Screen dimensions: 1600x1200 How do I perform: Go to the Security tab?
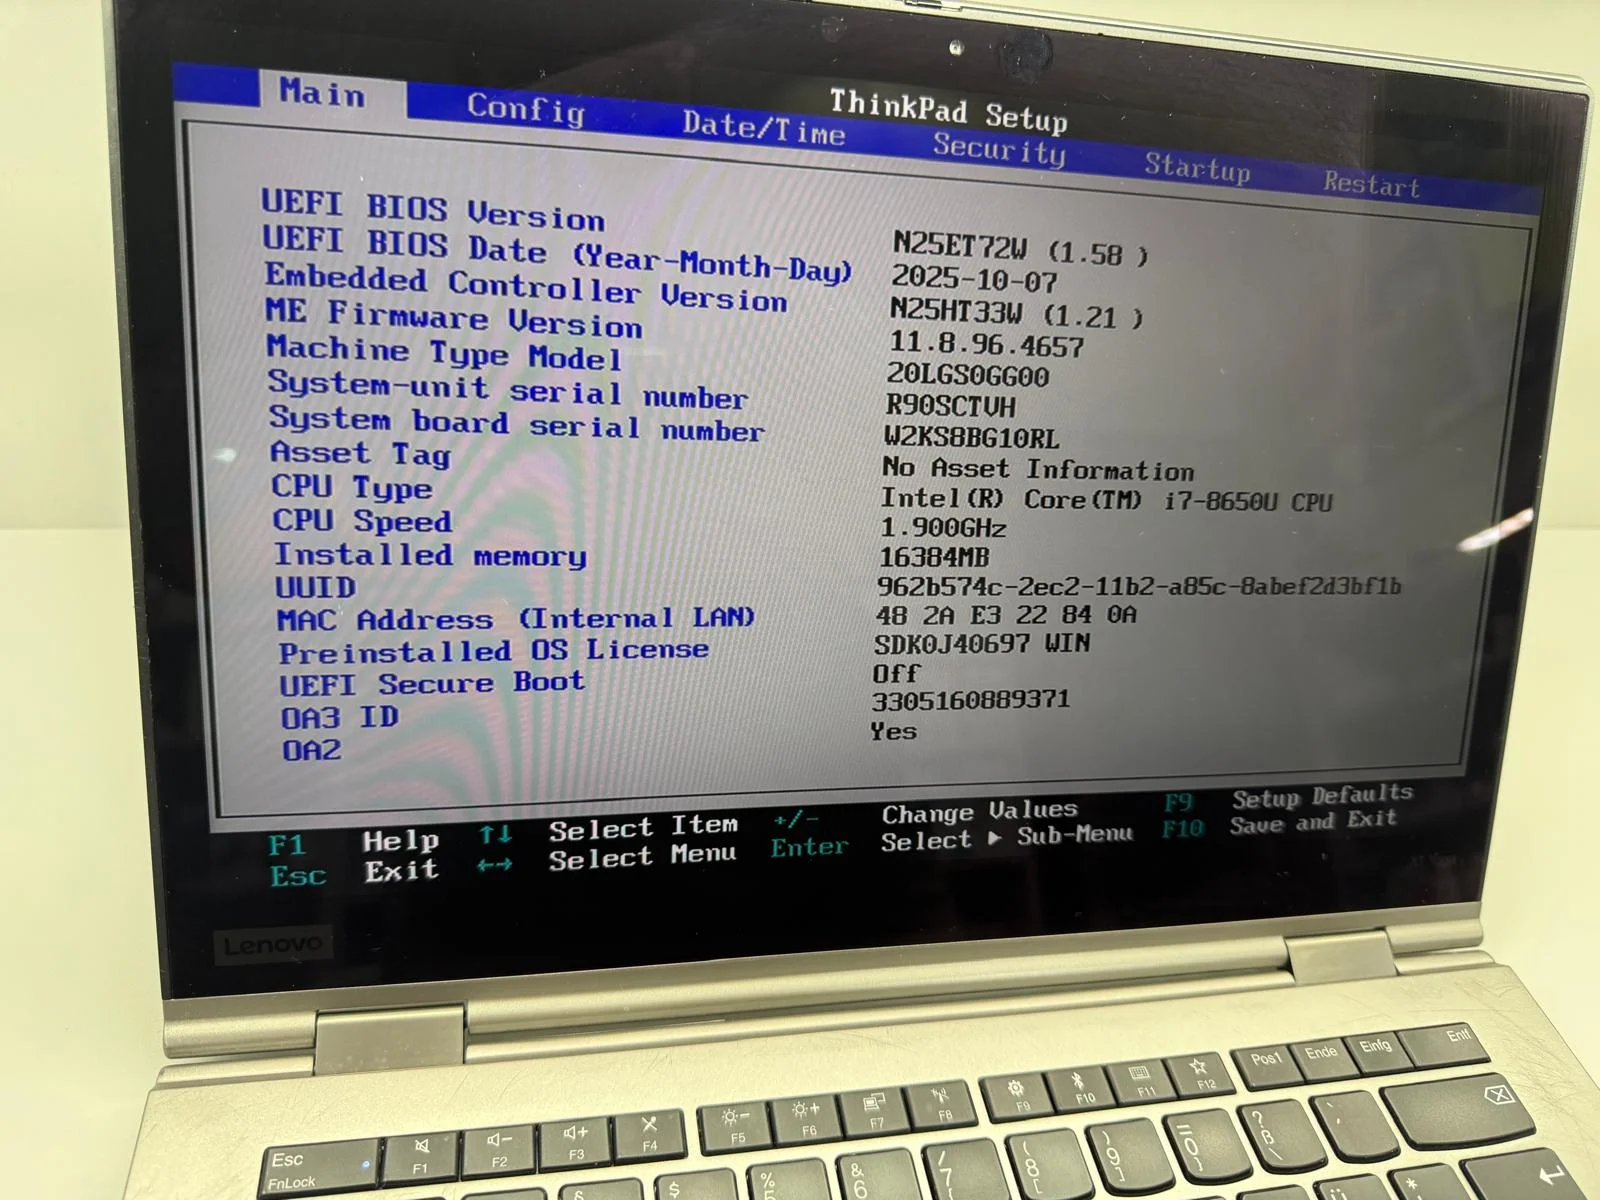999,149
